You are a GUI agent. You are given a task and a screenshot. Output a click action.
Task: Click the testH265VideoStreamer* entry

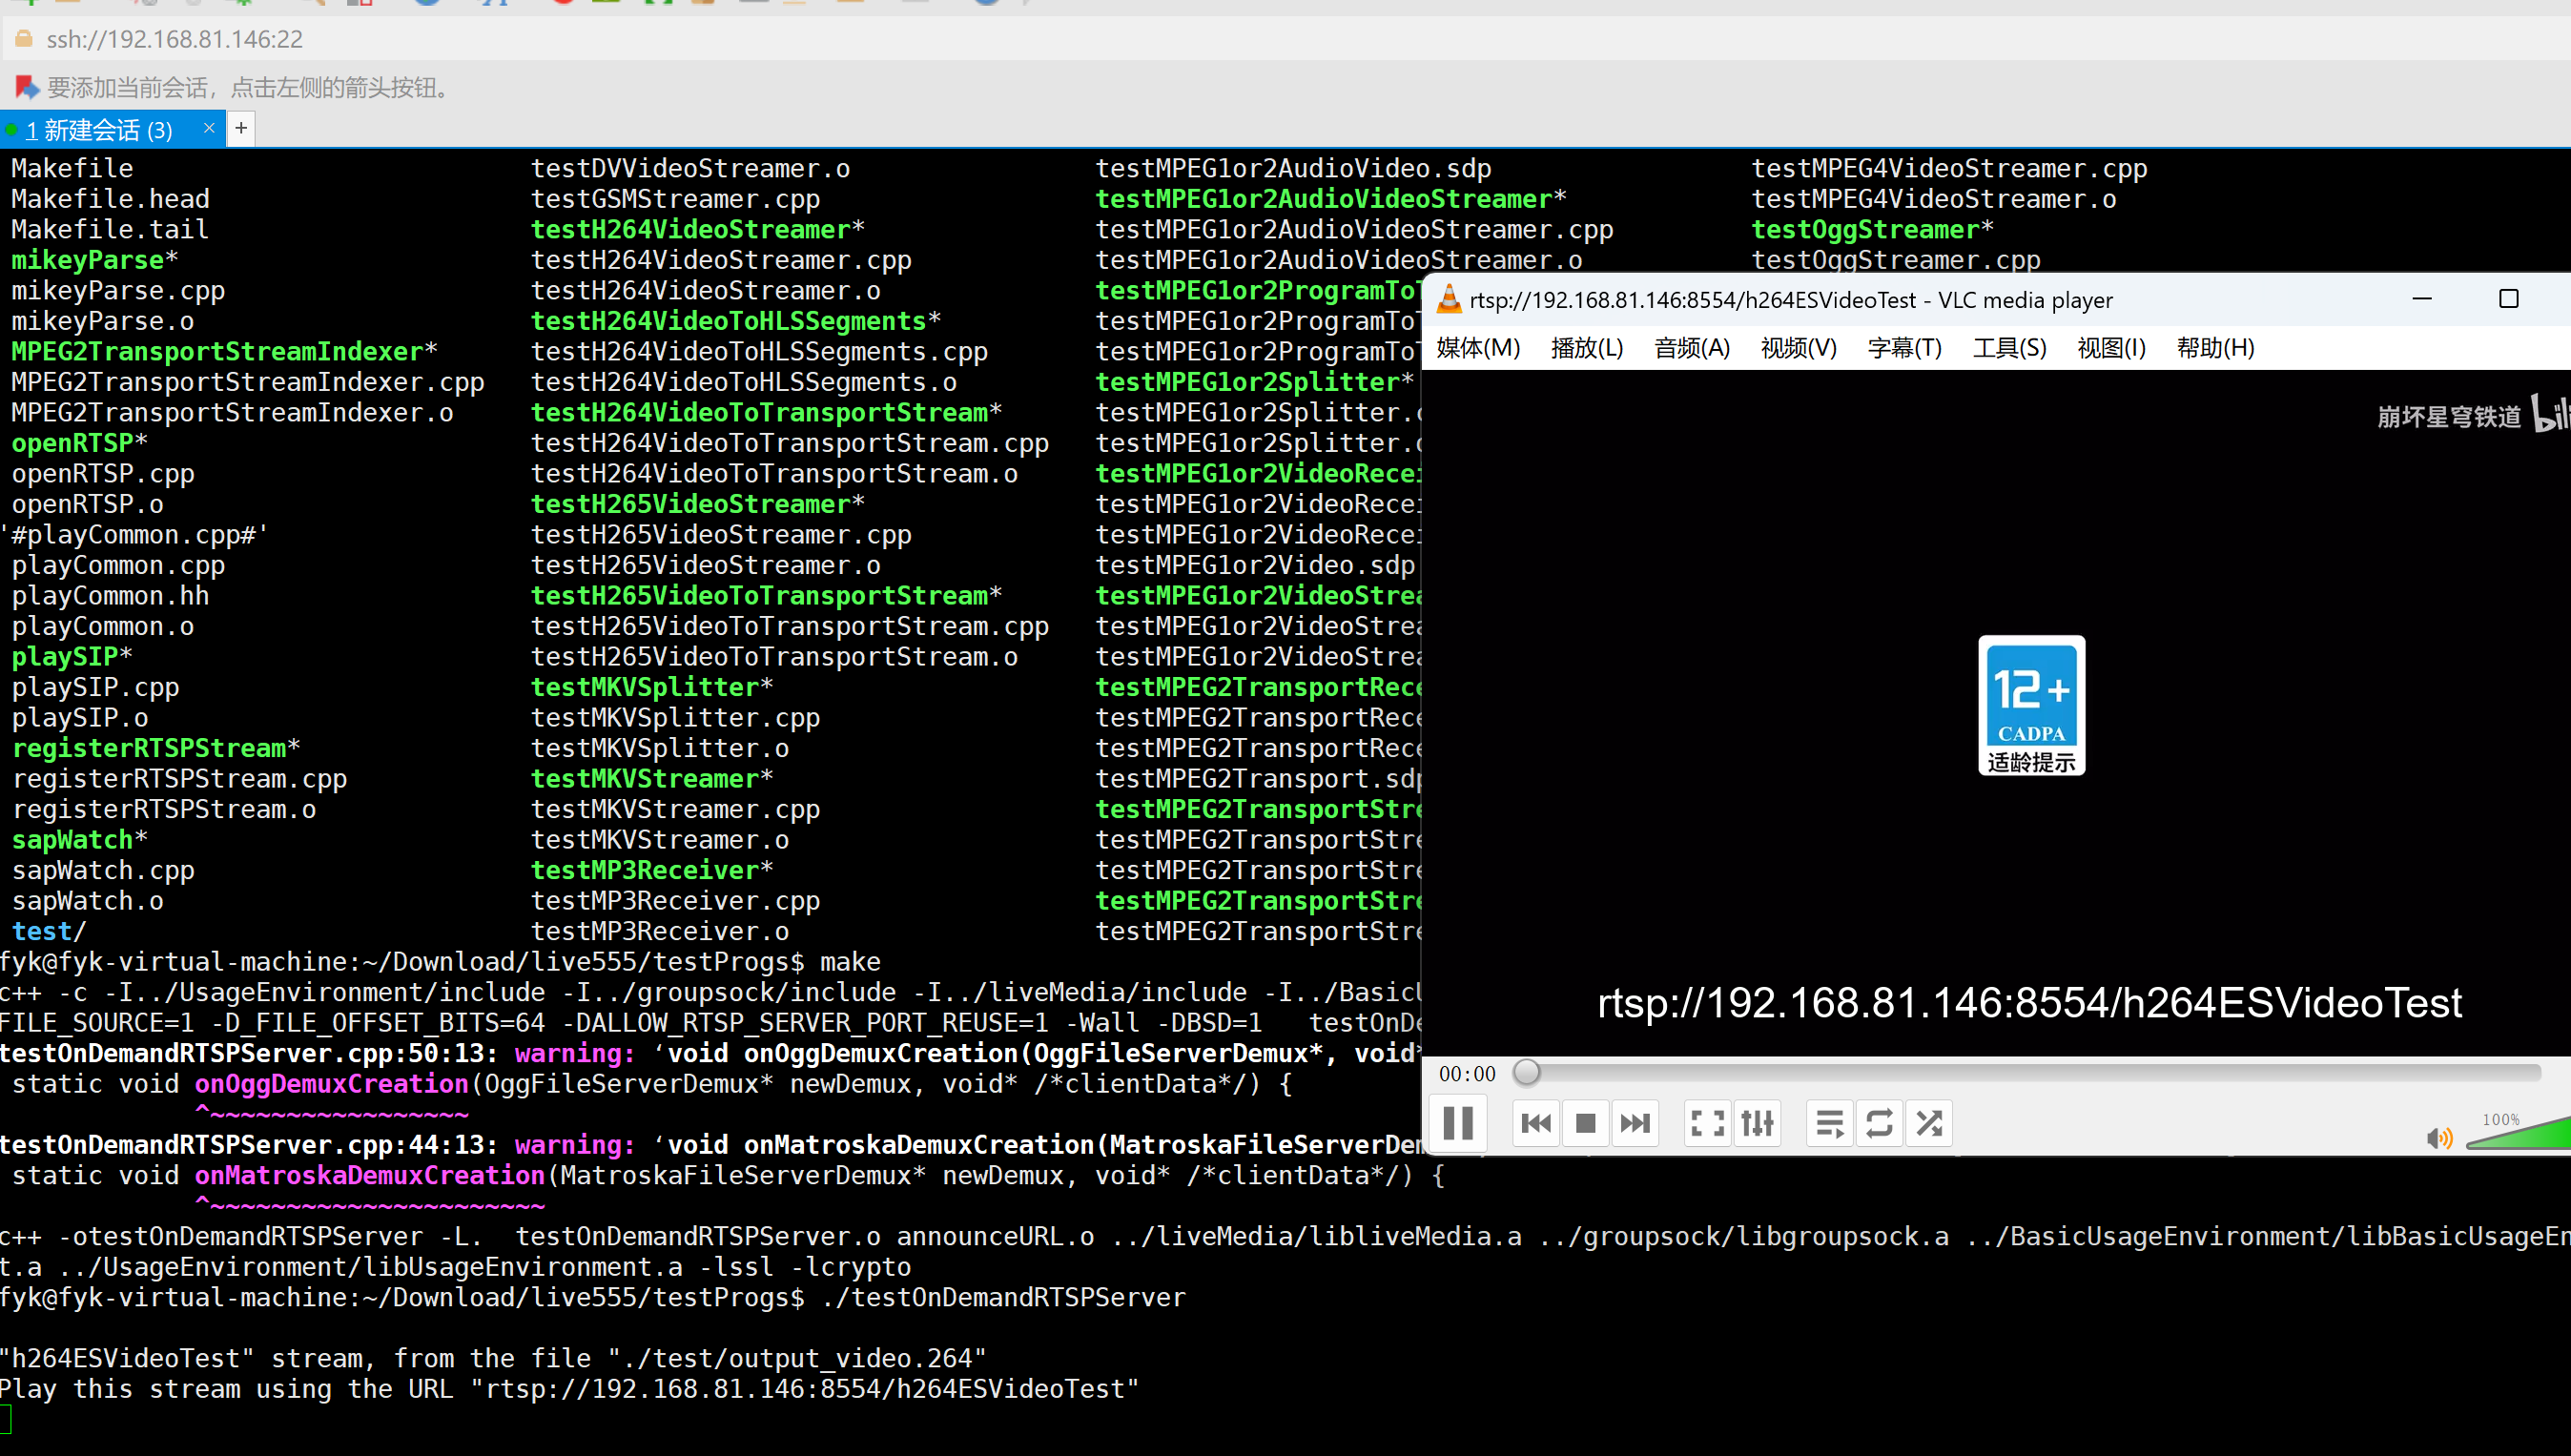697,504
